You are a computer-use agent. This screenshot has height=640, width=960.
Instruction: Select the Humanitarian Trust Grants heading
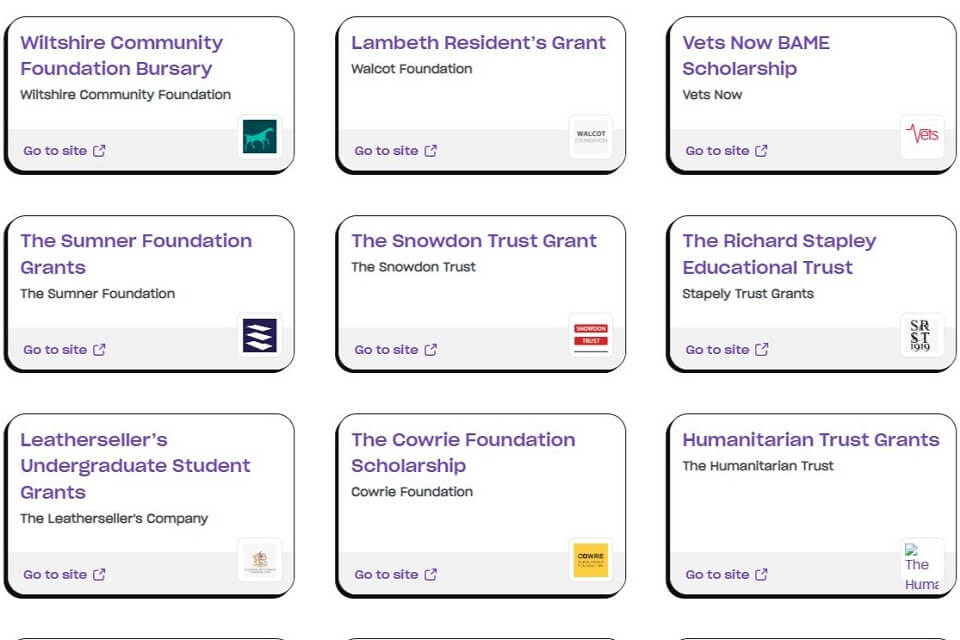click(x=810, y=440)
